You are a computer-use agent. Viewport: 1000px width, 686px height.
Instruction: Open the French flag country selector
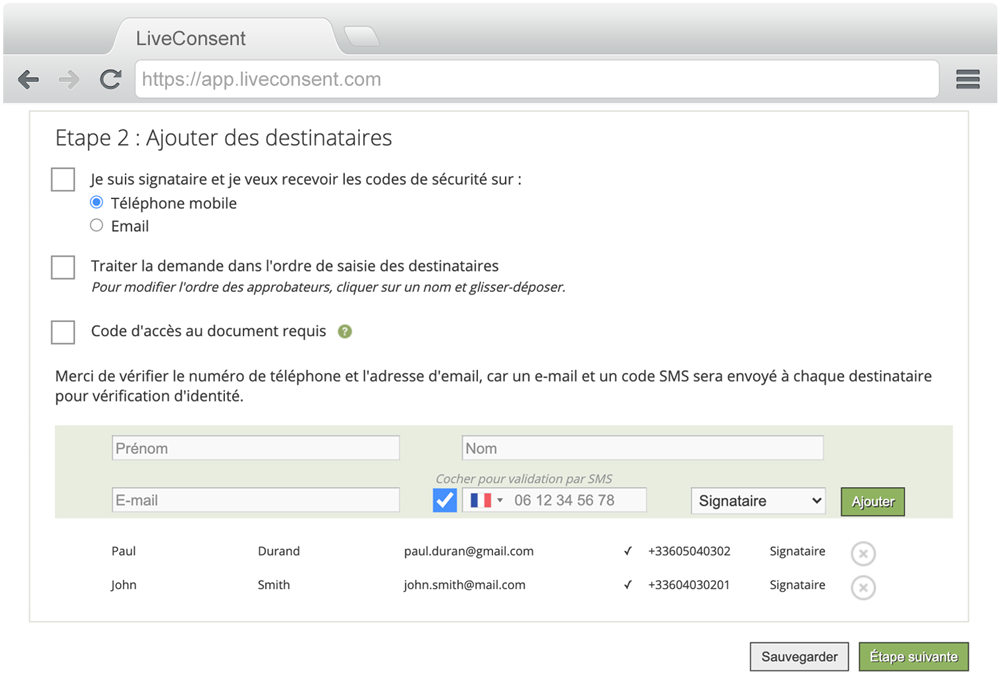tap(486, 500)
